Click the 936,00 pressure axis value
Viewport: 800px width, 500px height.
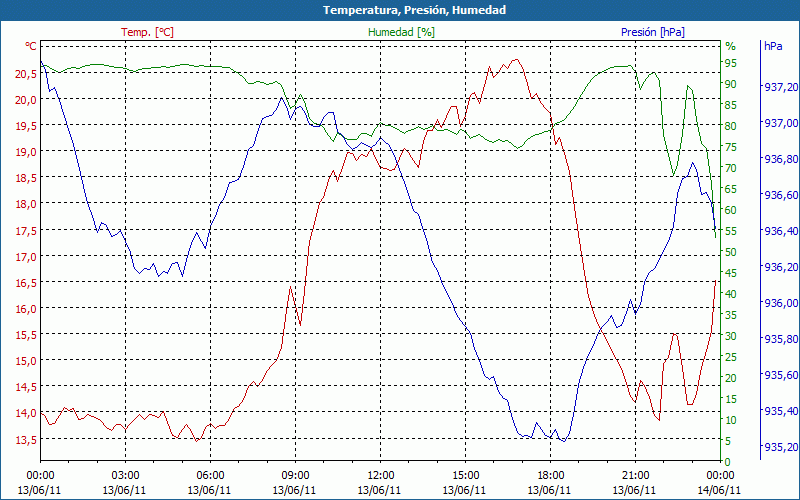[x=781, y=303]
